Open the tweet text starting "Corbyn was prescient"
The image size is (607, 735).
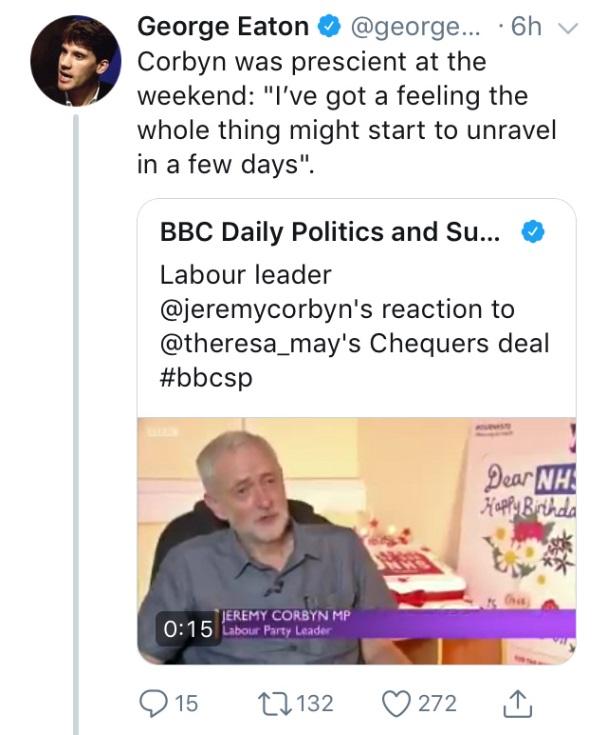coord(345,112)
